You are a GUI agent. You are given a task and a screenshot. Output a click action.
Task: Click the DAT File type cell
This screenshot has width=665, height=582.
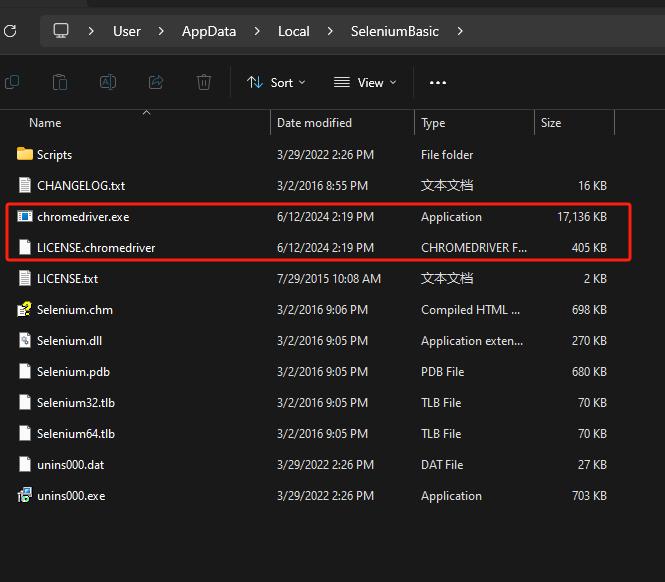[442, 464]
